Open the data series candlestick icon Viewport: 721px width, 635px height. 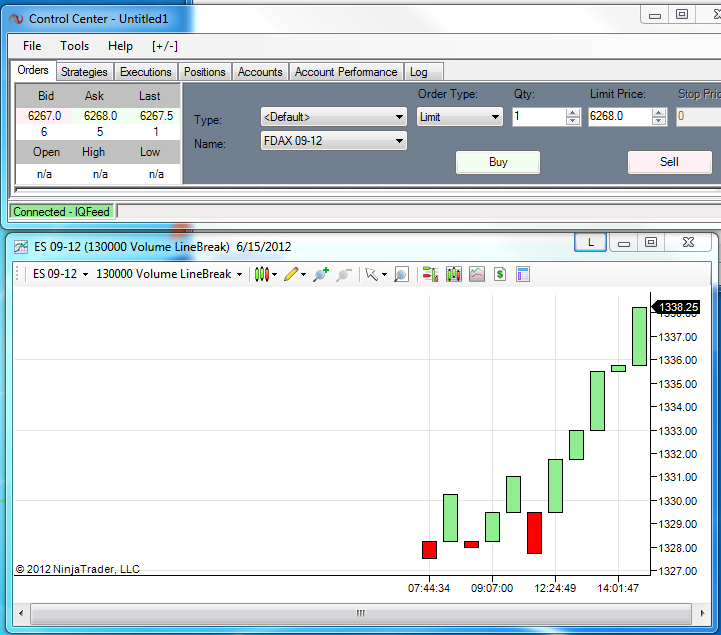454,275
